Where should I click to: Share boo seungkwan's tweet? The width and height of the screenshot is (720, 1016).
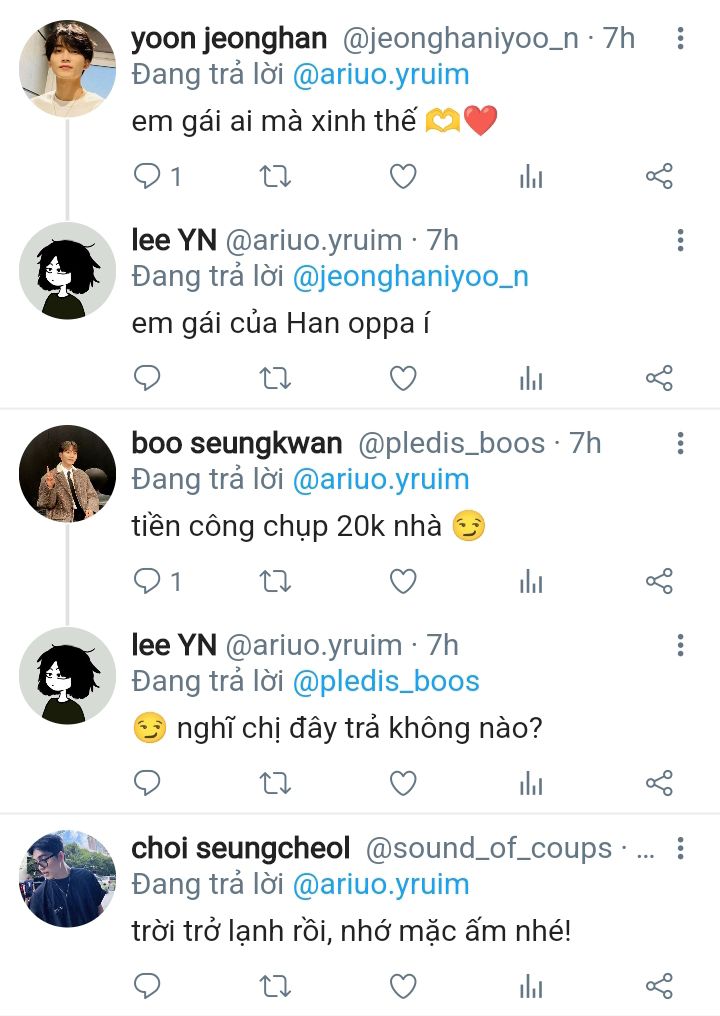click(659, 581)
